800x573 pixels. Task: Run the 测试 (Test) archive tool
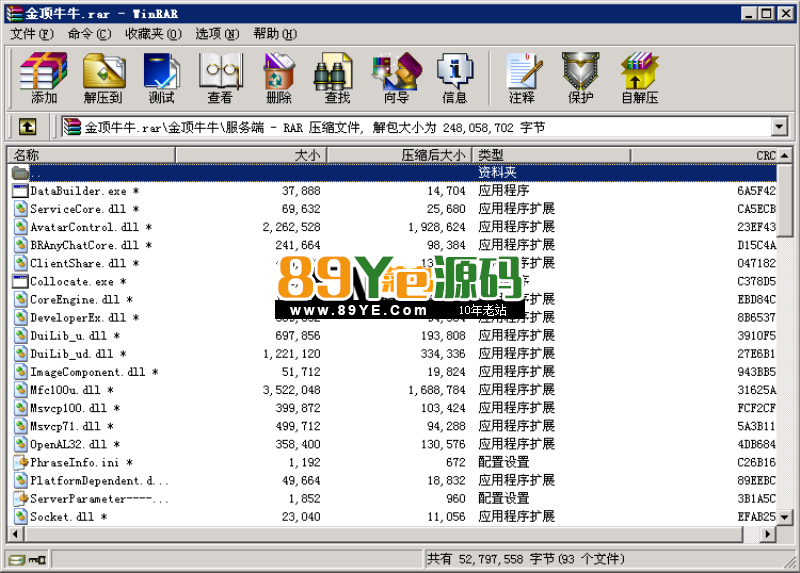[x=162, y=78]
